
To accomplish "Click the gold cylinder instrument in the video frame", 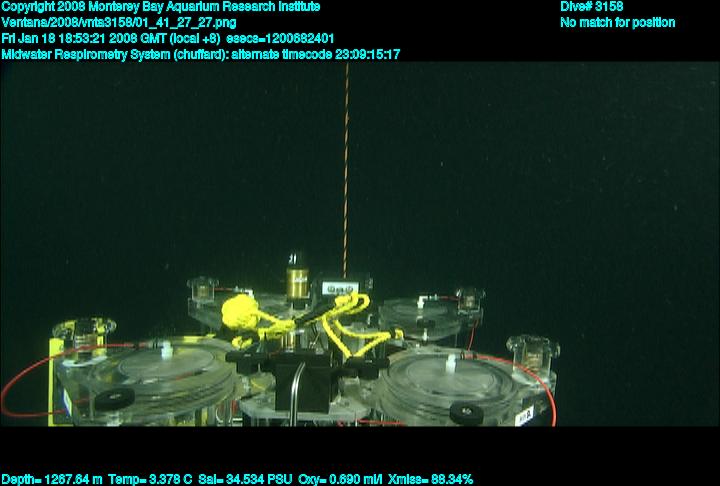I will click(297, 282).
